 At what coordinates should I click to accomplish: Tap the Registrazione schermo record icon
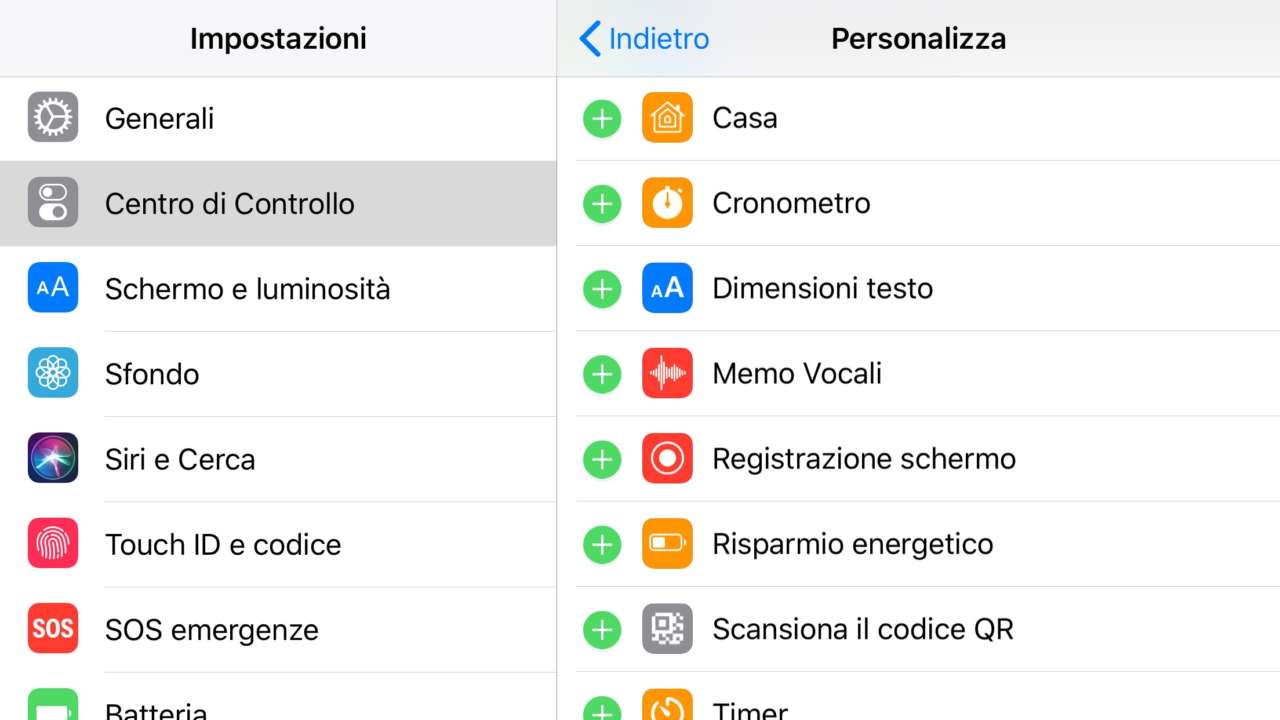click(667, 459)
